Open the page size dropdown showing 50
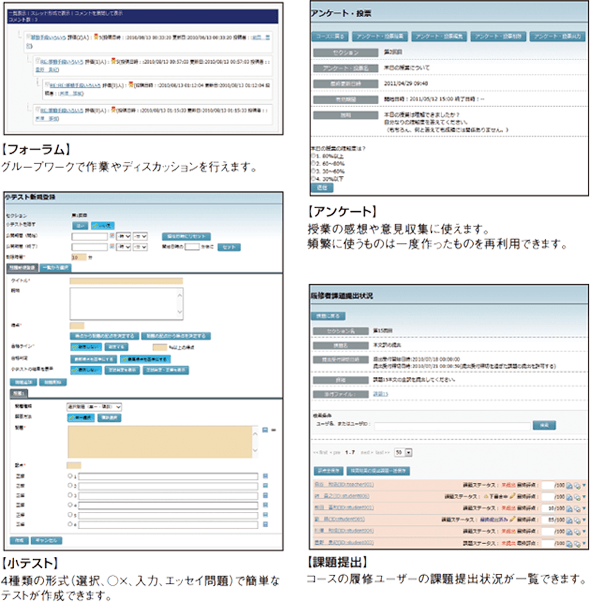Viewport: 590px width, 602px height. [403, 453]
